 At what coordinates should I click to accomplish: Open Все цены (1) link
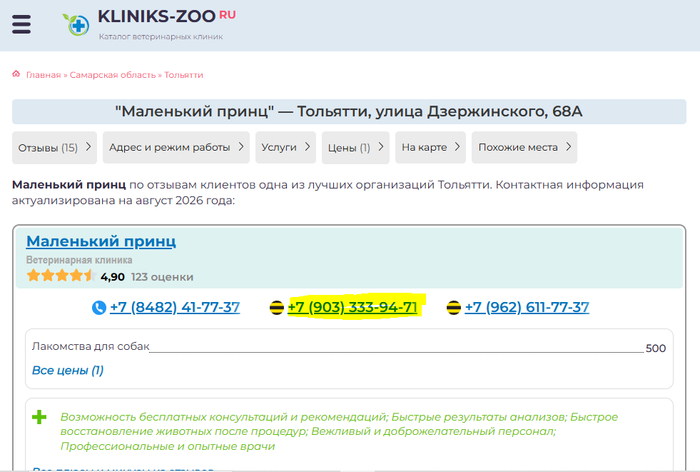(68, 370)
